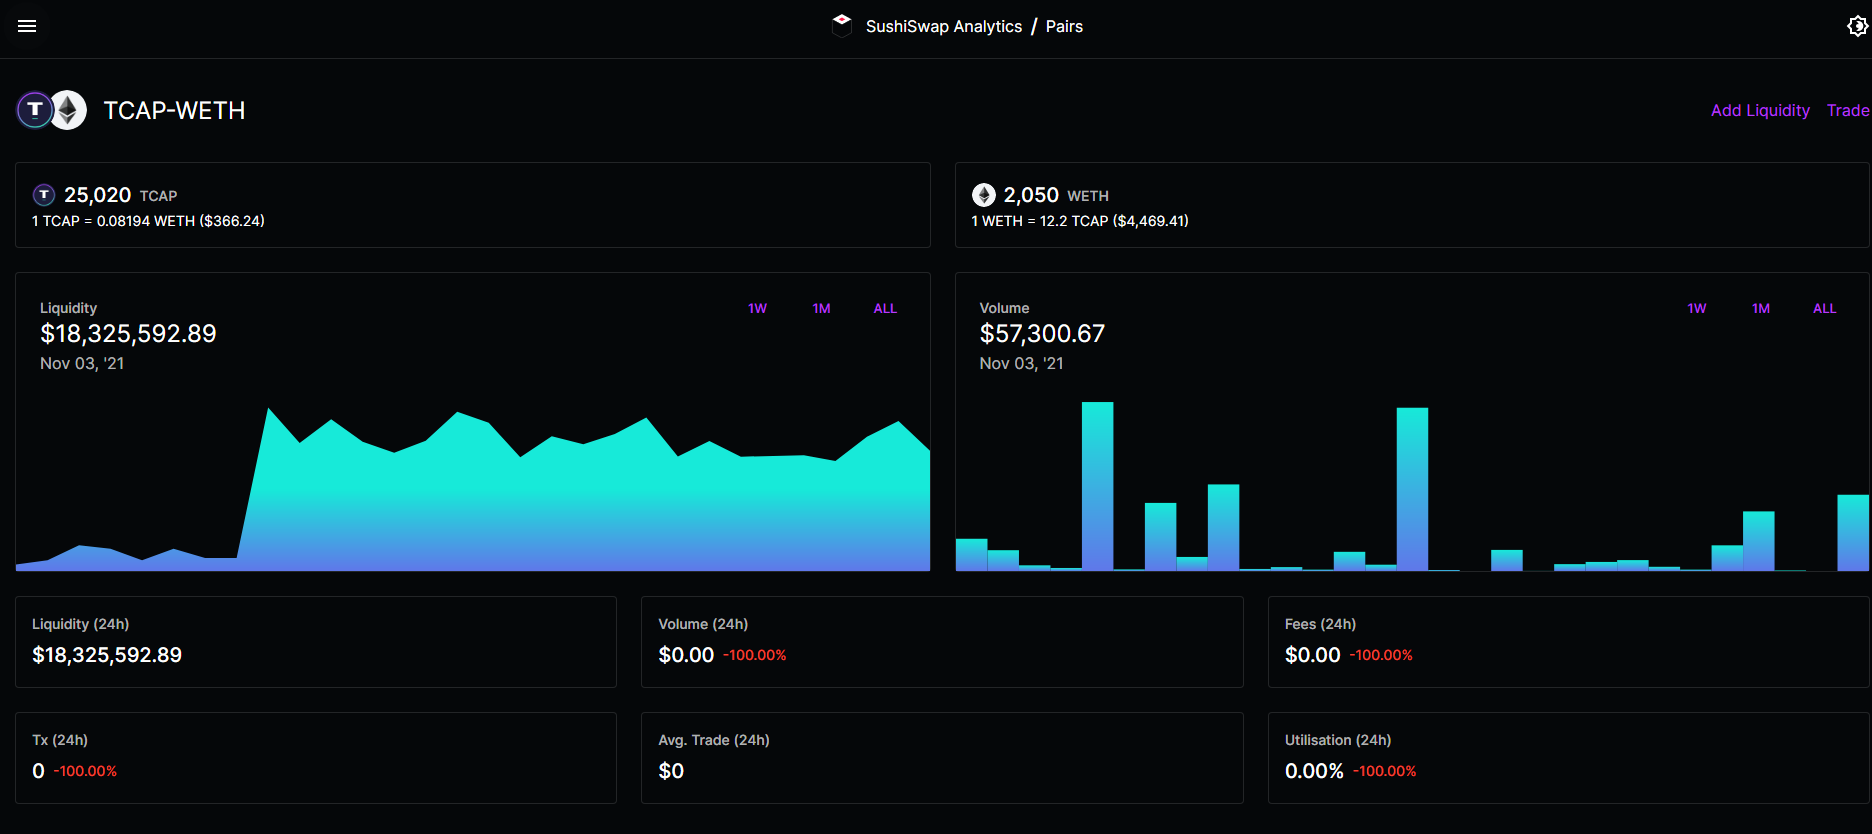Click the Liquidity (24h) value $18,325,592.89
This screenshot has width=1872, height=834.
(x=107, y=655)
